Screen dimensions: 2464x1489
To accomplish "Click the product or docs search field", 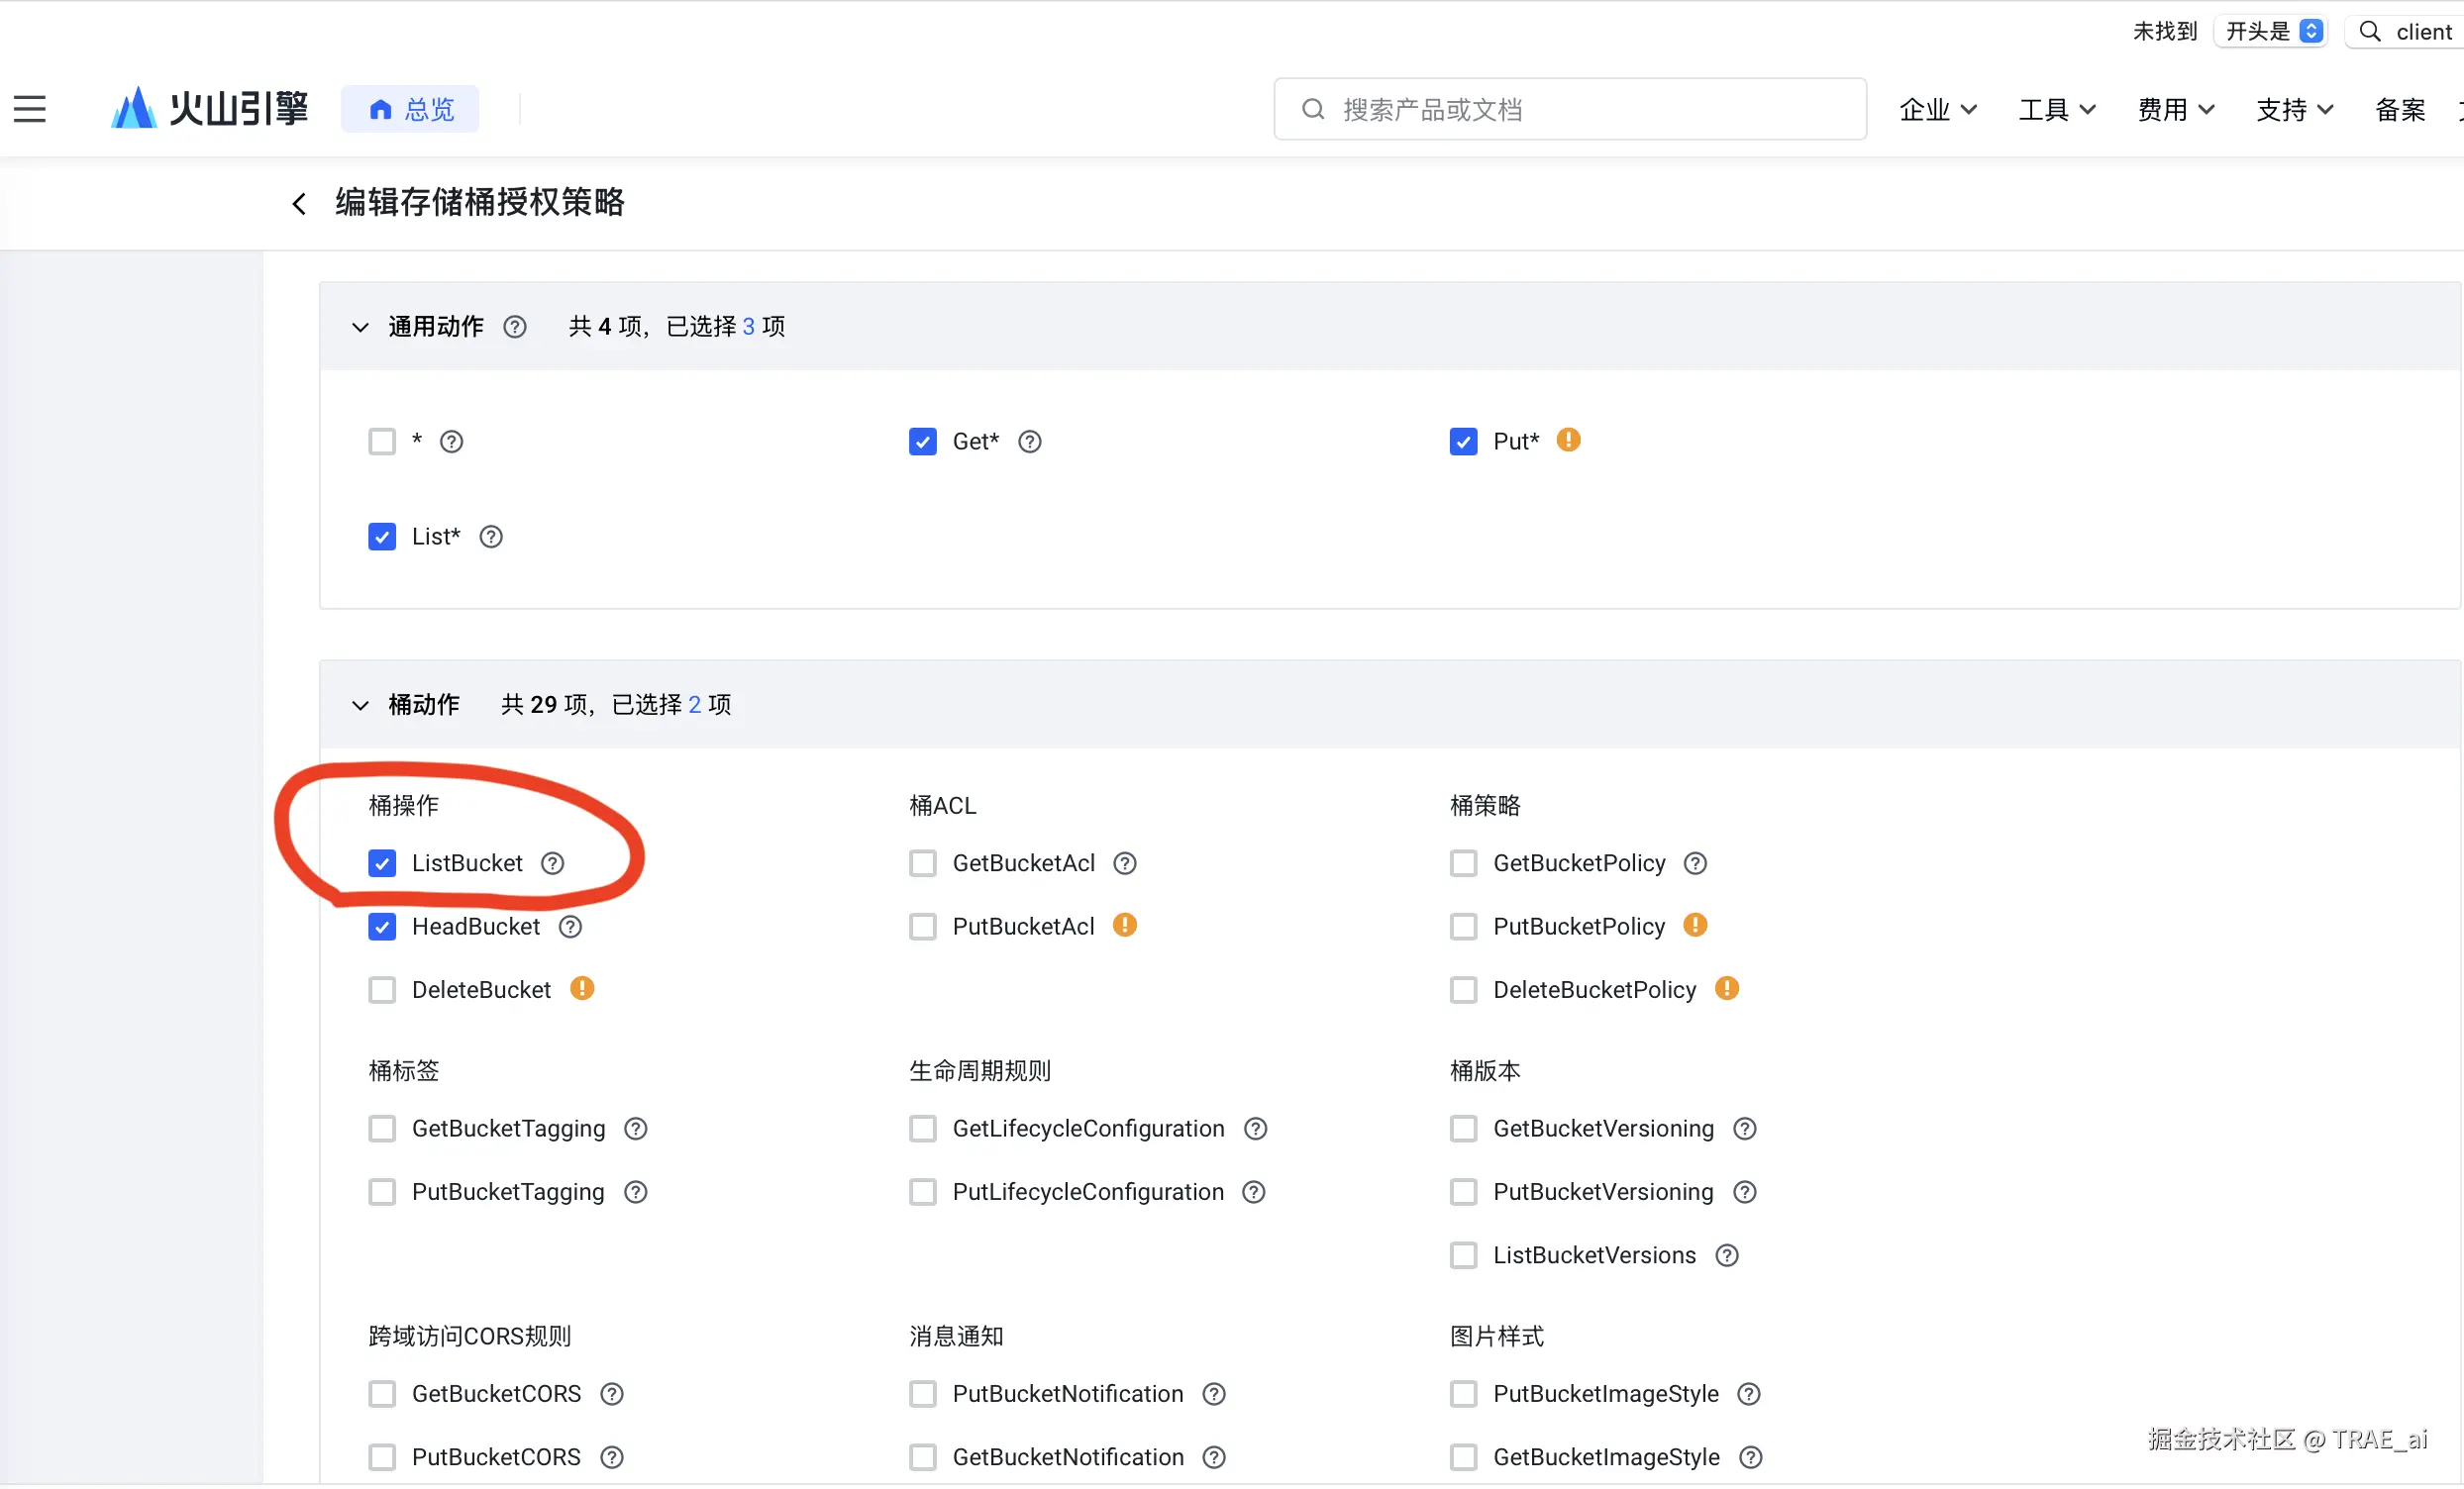I will tap(1570, 109).
